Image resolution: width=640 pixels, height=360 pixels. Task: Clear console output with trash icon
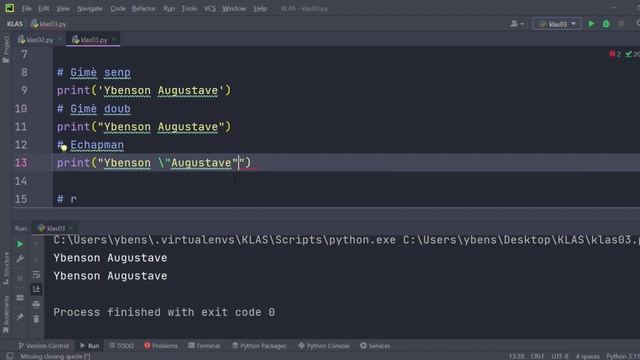coord(36,319)
